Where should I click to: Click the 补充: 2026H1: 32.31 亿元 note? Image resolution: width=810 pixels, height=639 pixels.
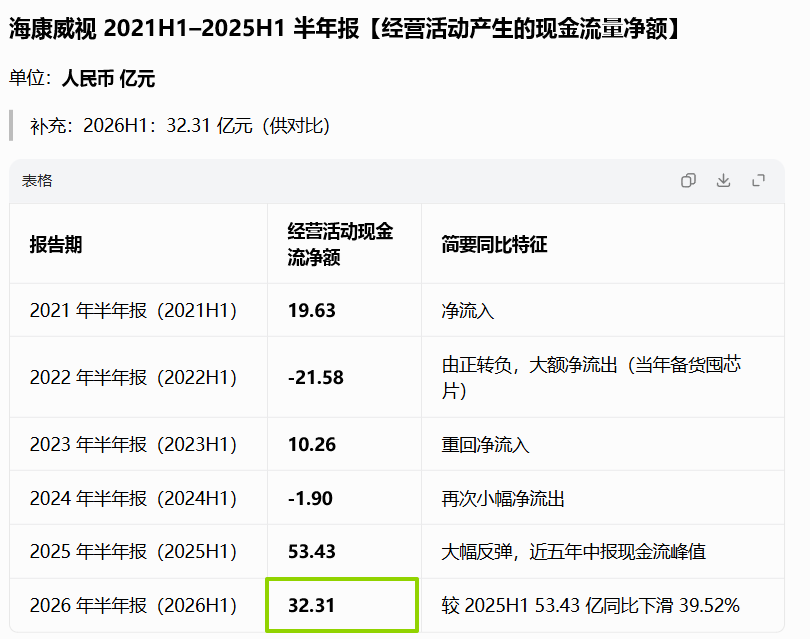(x=180, y=126)
